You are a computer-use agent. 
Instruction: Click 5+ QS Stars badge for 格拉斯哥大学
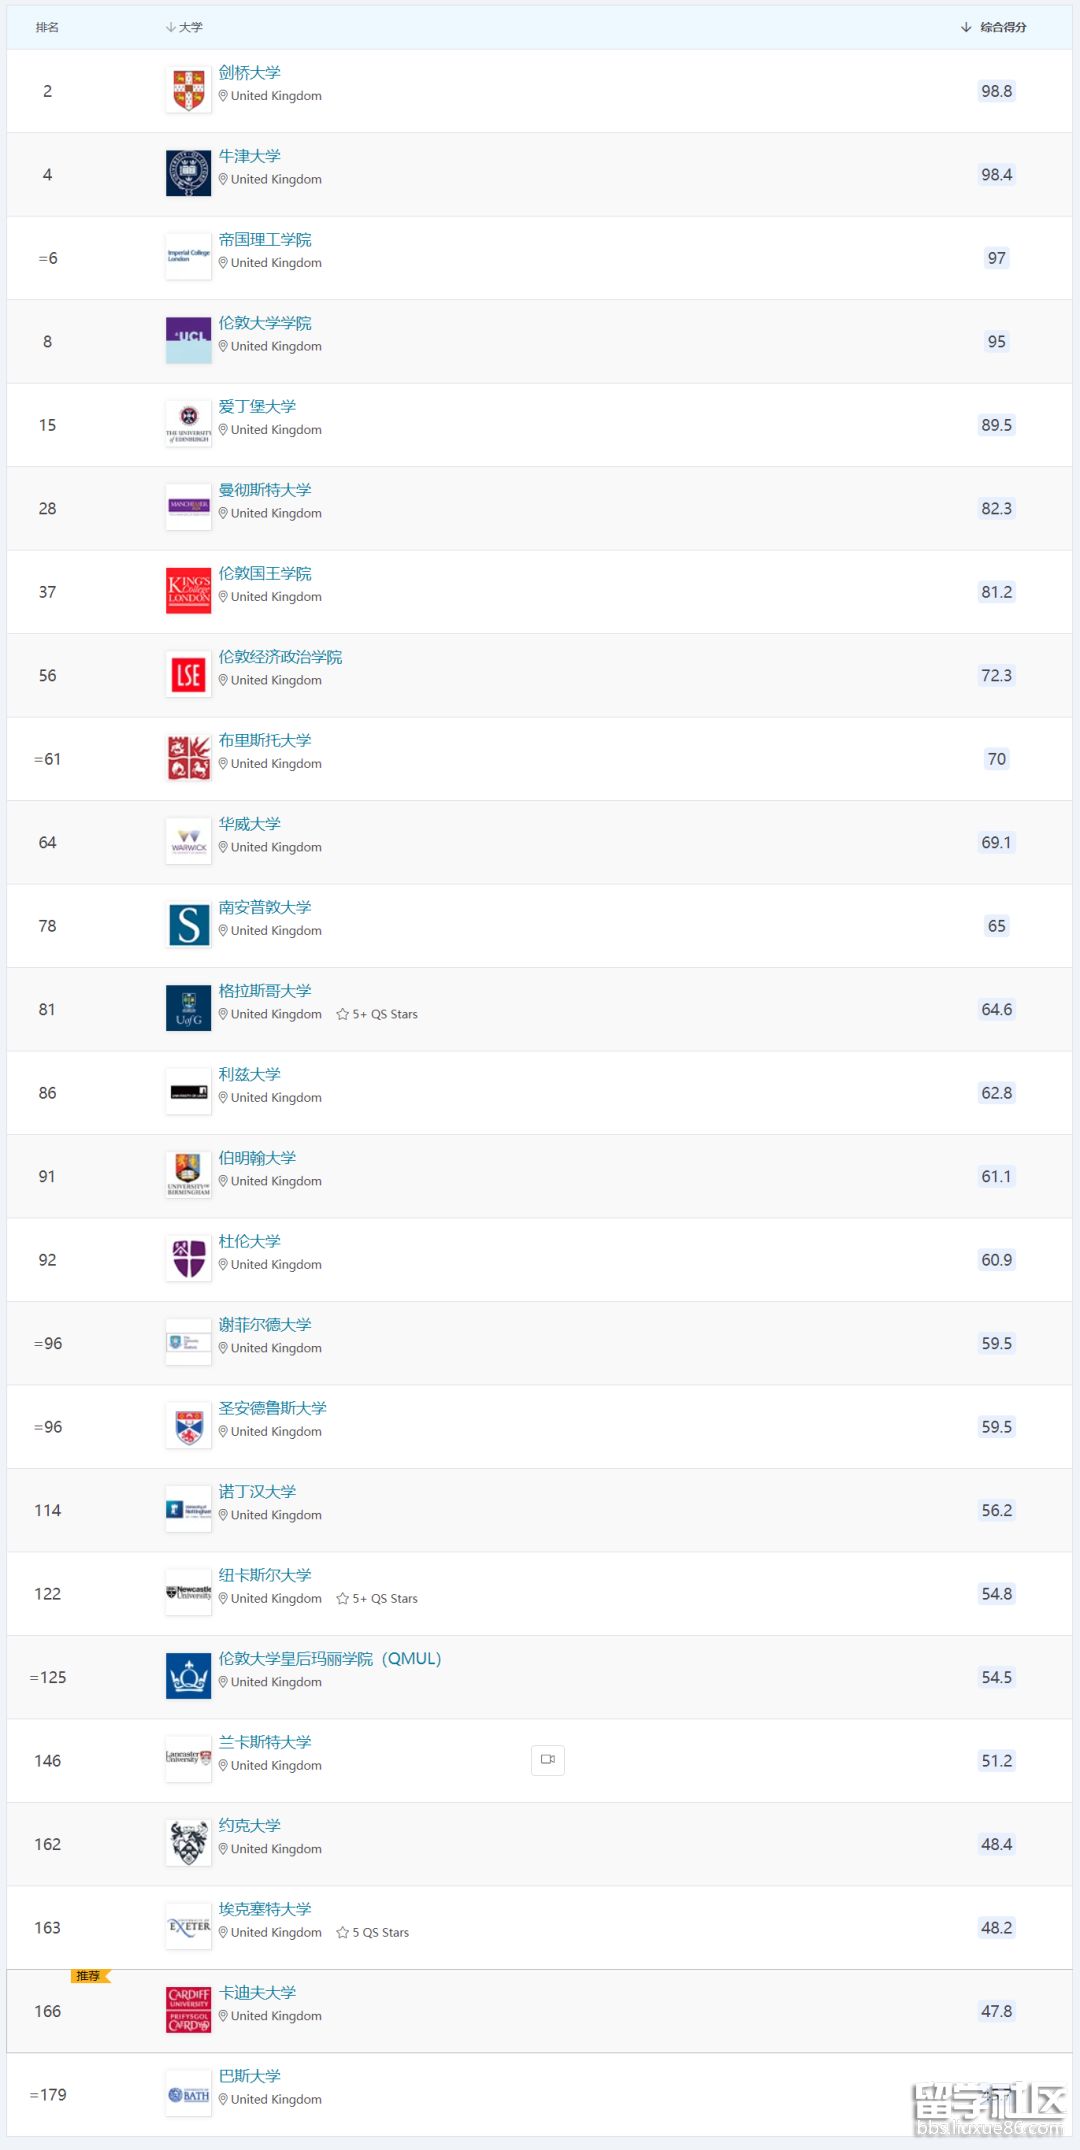pyautogui.click(x=377, y=1014)
